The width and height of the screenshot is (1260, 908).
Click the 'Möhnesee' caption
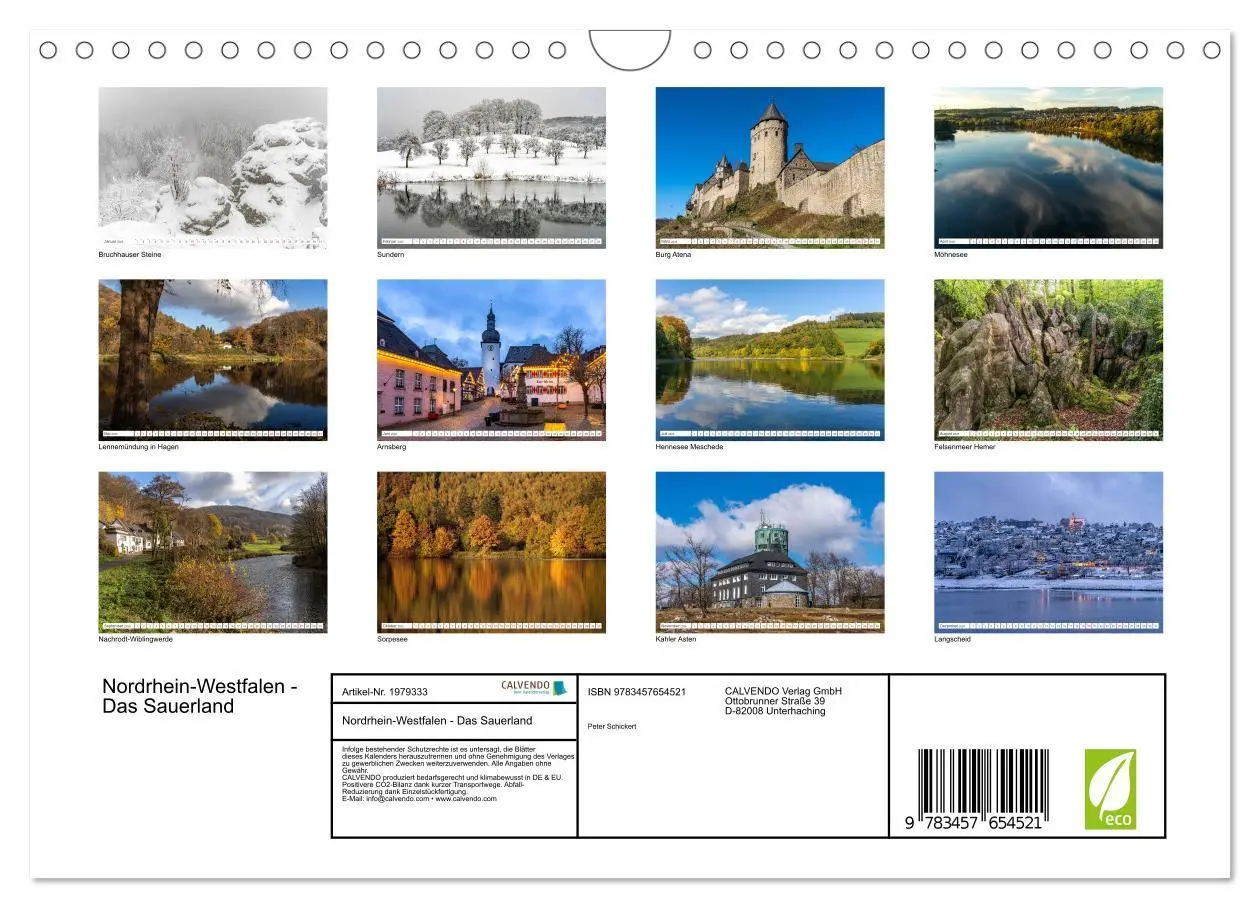[x=951, y=254]
